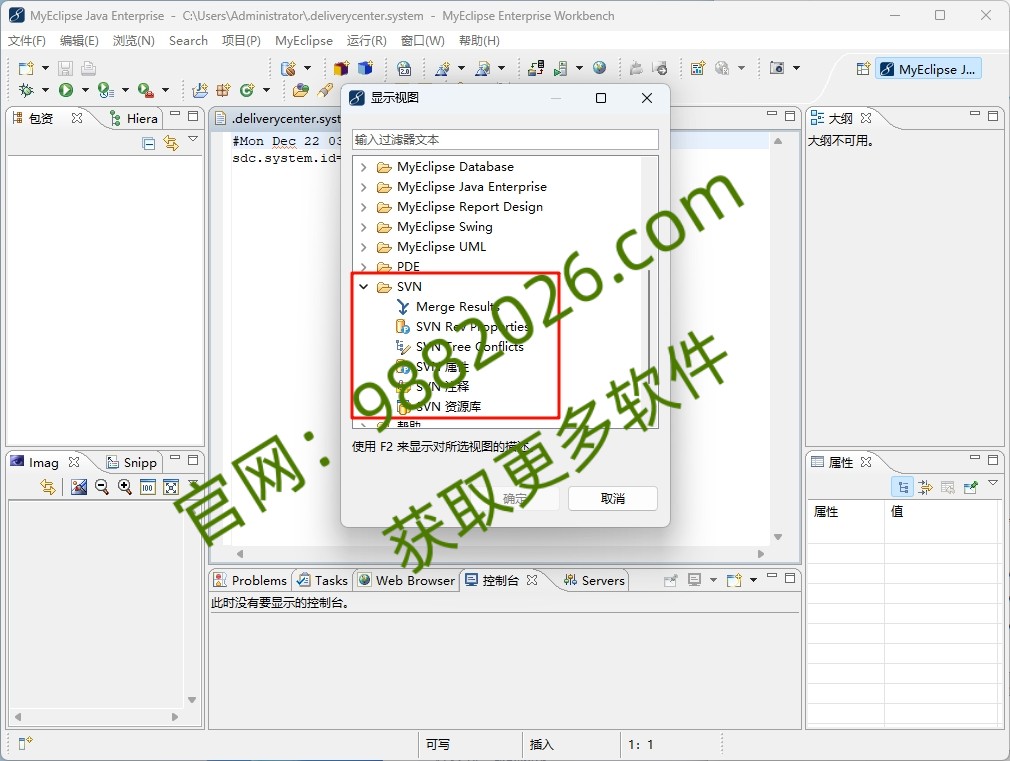Expand MyEclipse Database folder

click(x=364, y=168)
